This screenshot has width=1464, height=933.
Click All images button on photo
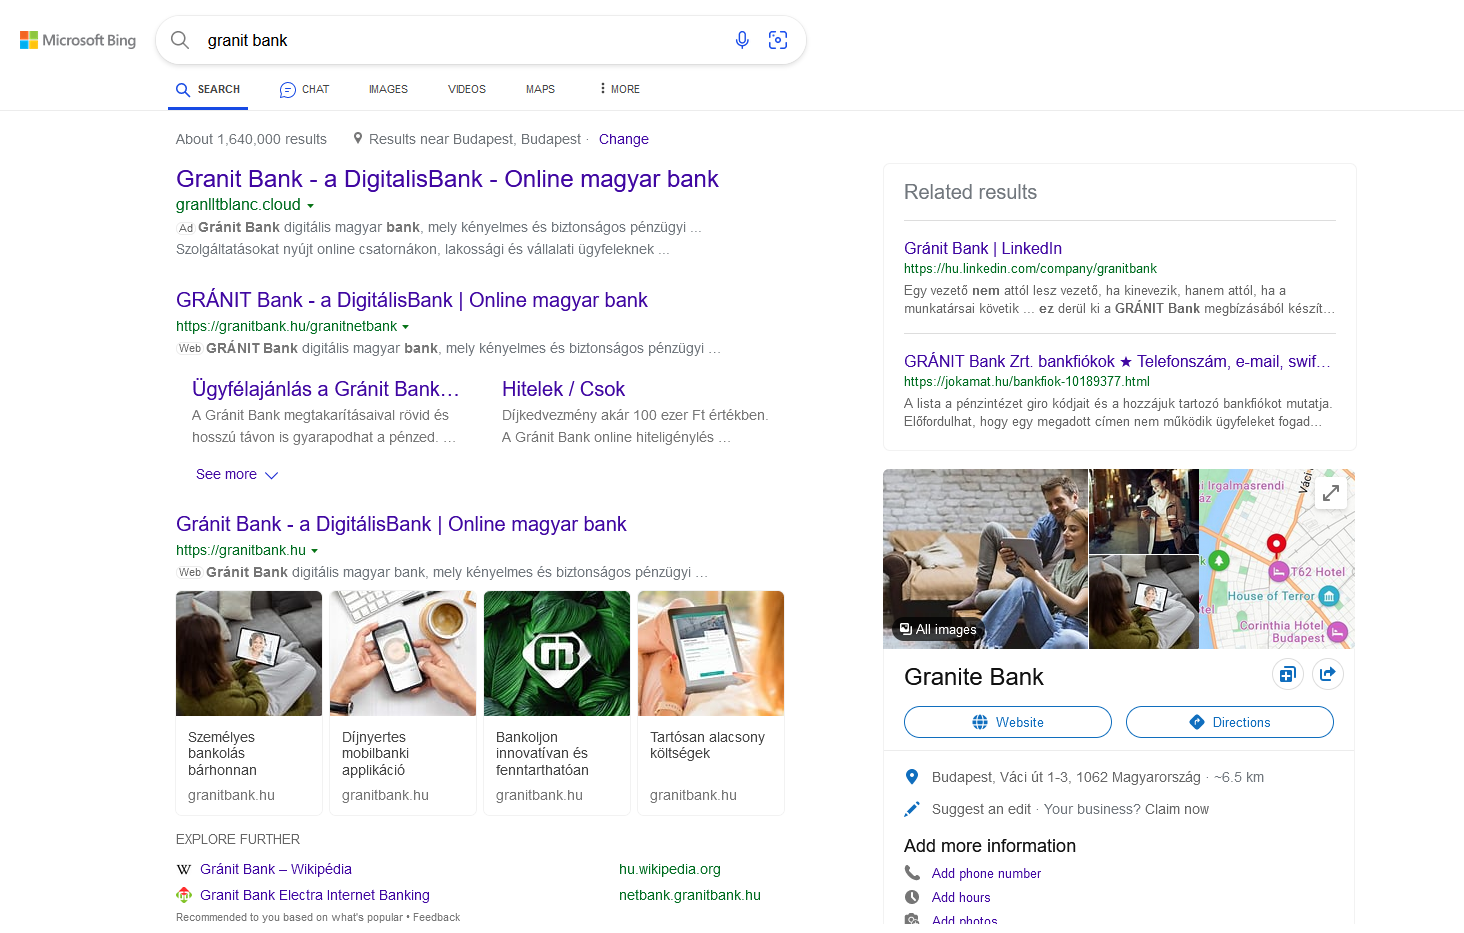tap(938, 629)
